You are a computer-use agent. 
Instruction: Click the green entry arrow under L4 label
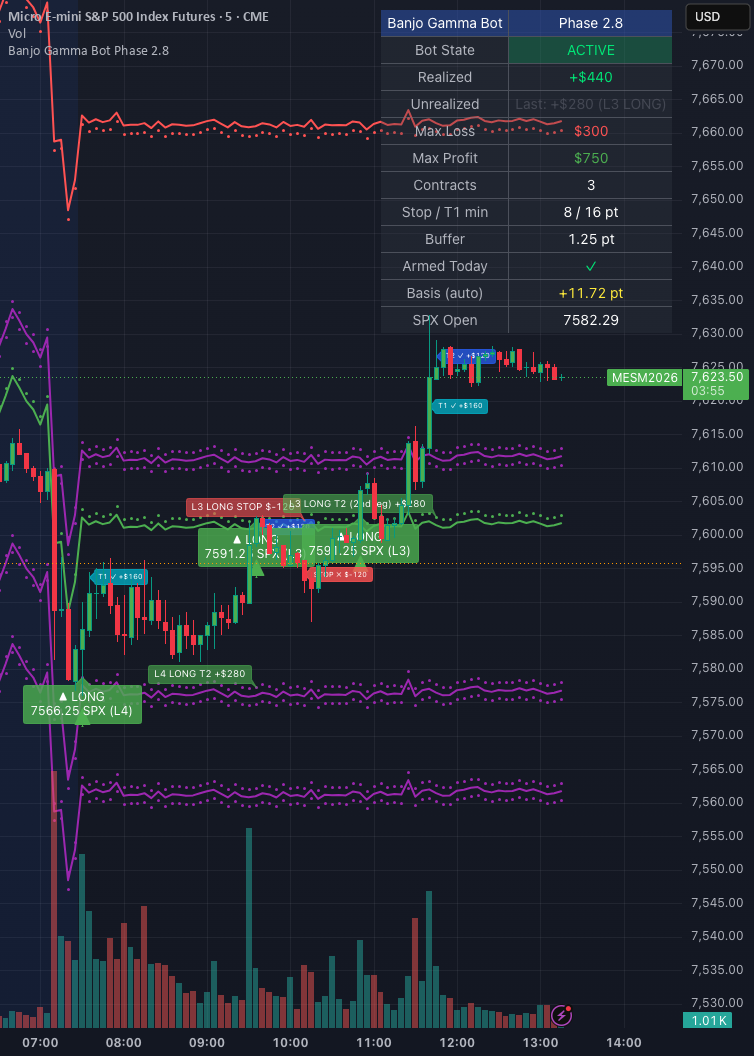click(82, 718)
